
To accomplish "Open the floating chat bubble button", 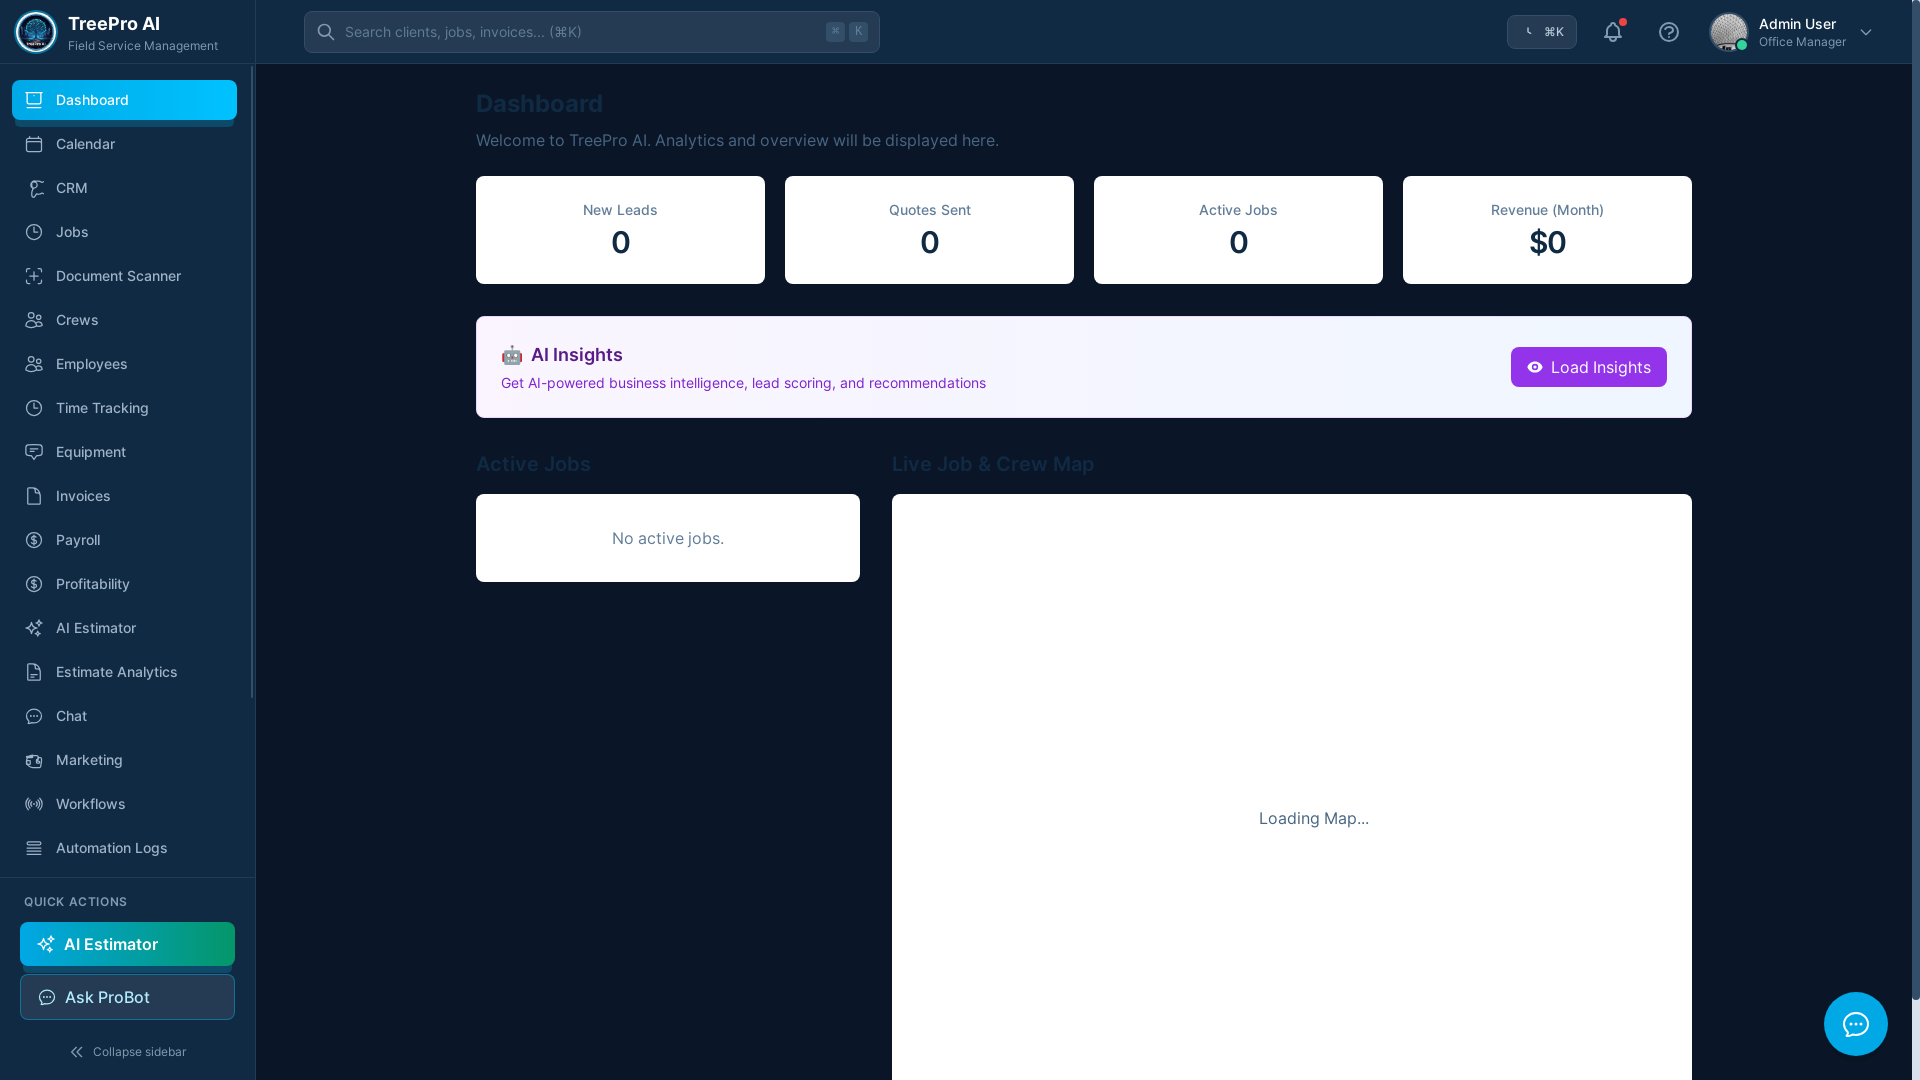I will tap(1856, 1024).
